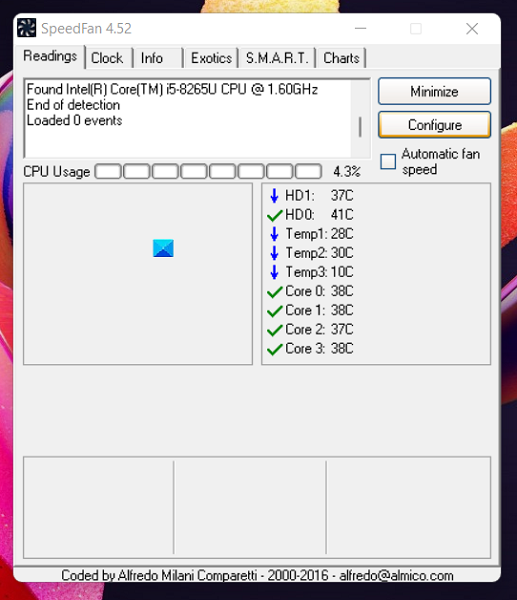Click the blue logo in the left panel
The image size is (517, 600).
(x=163, y=248)
